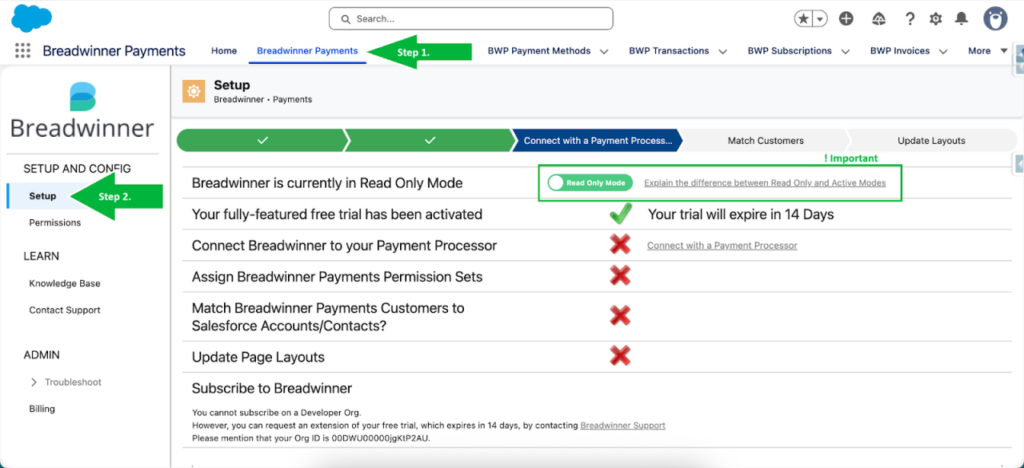
Task: Open the user profile avatar
Action: pyautogui.click(x=996, y=18)
